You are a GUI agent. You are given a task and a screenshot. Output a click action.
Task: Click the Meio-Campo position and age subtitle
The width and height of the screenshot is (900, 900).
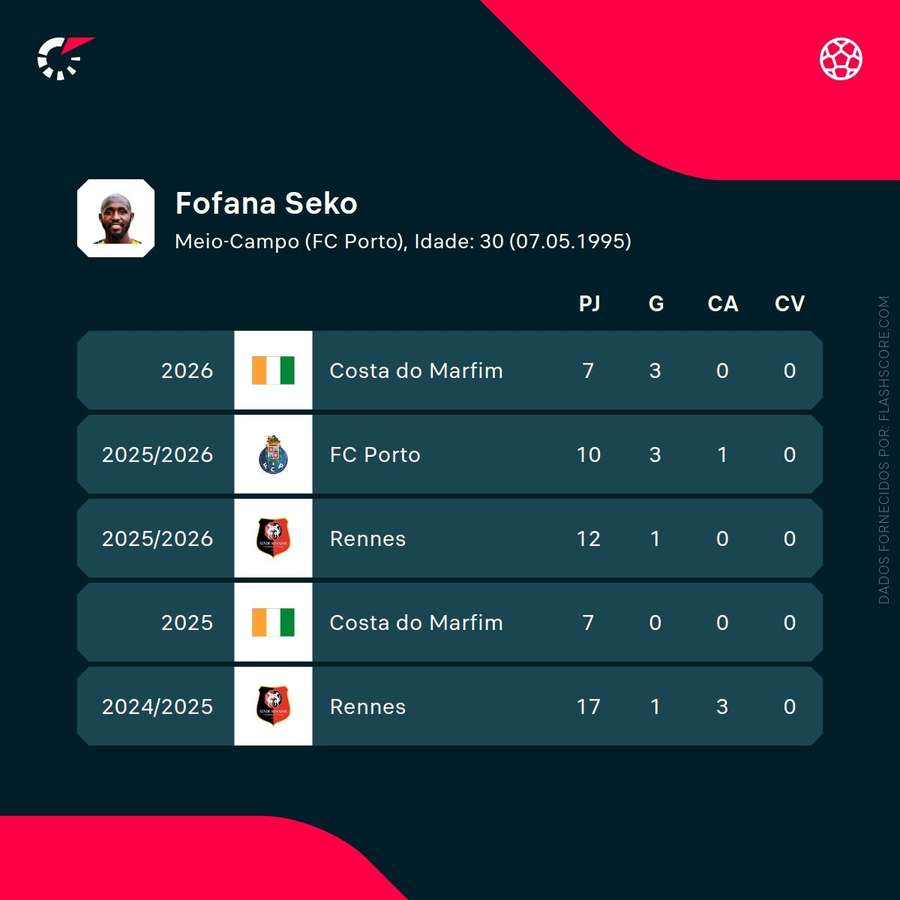pos(403,241)
